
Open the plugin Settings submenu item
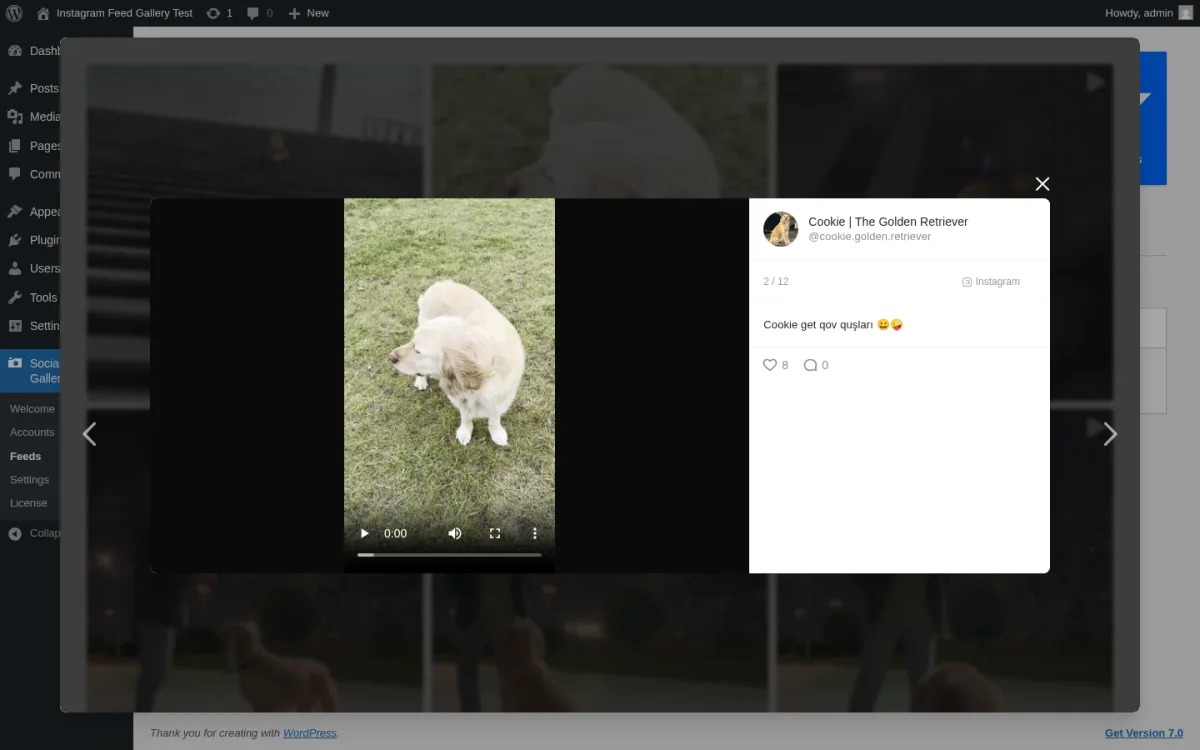click(30, 480)
